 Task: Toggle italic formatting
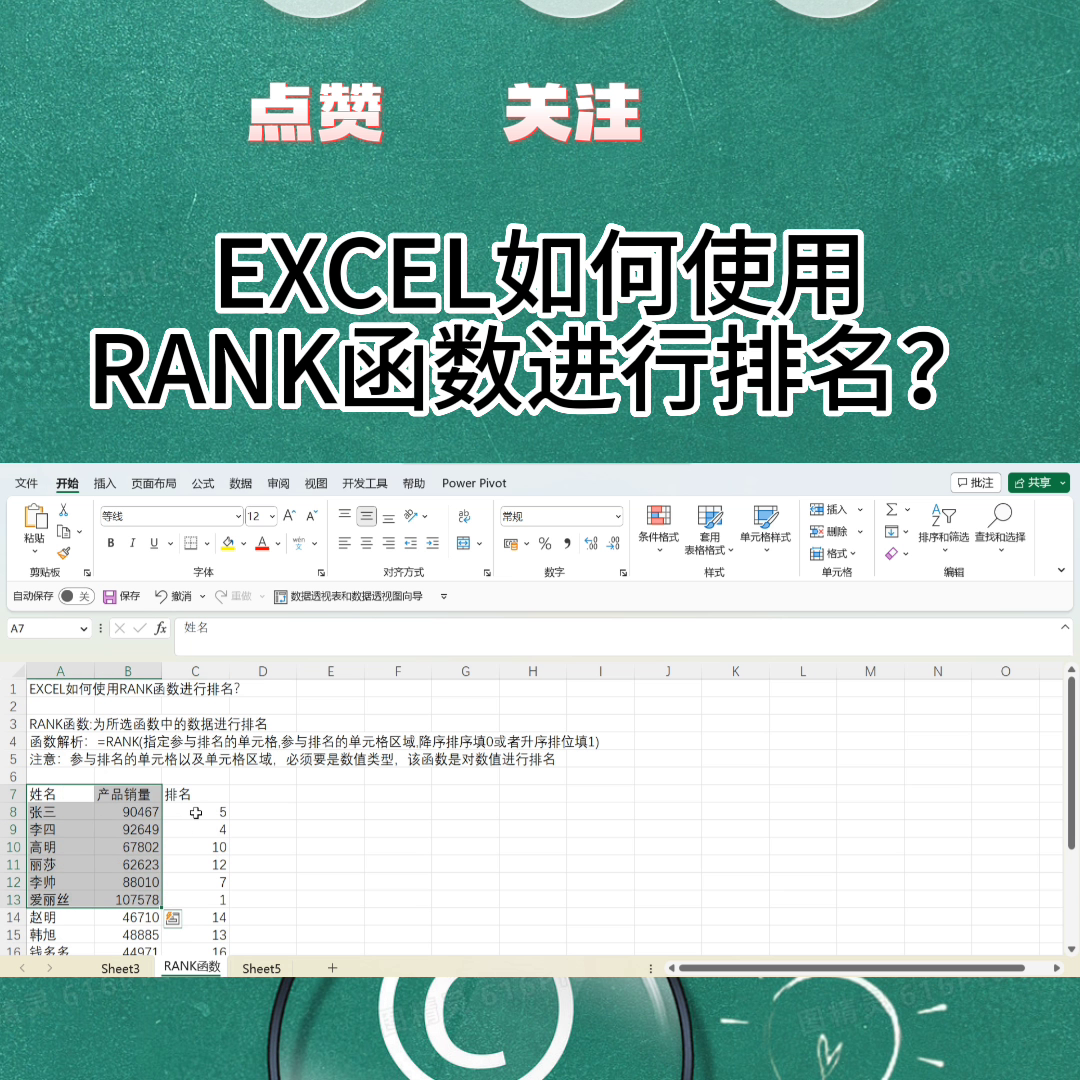[x=132, y=543]
